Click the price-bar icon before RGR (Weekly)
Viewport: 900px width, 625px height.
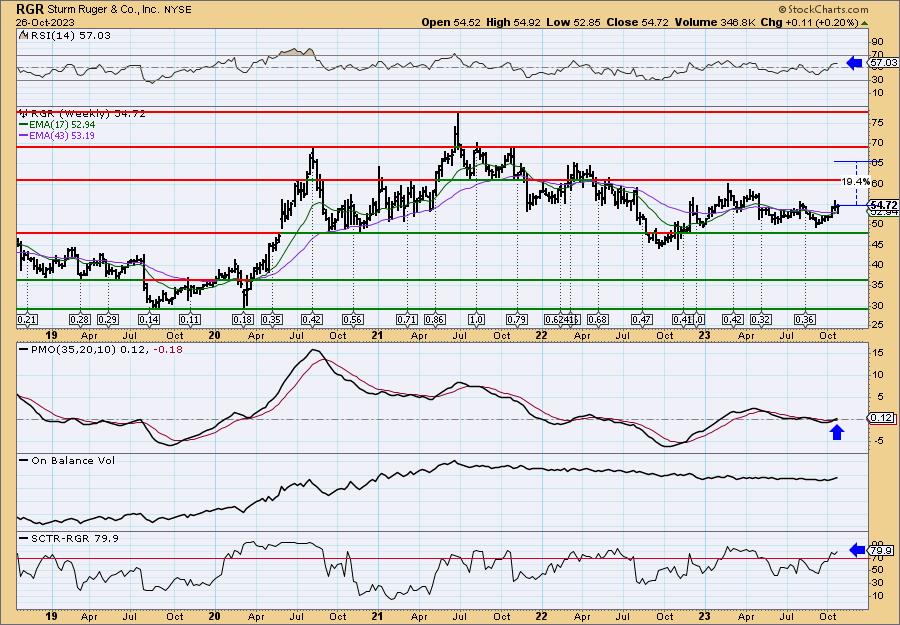click(23, 113)
